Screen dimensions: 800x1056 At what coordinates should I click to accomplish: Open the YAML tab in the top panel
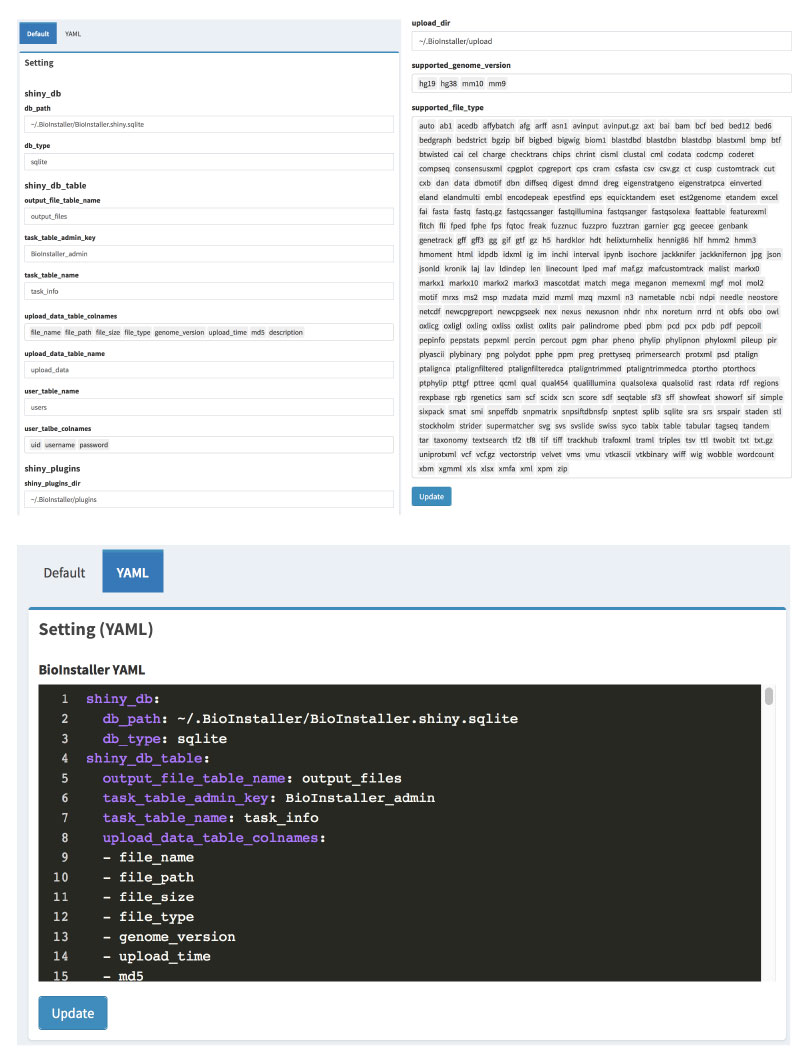click(73, 34)
